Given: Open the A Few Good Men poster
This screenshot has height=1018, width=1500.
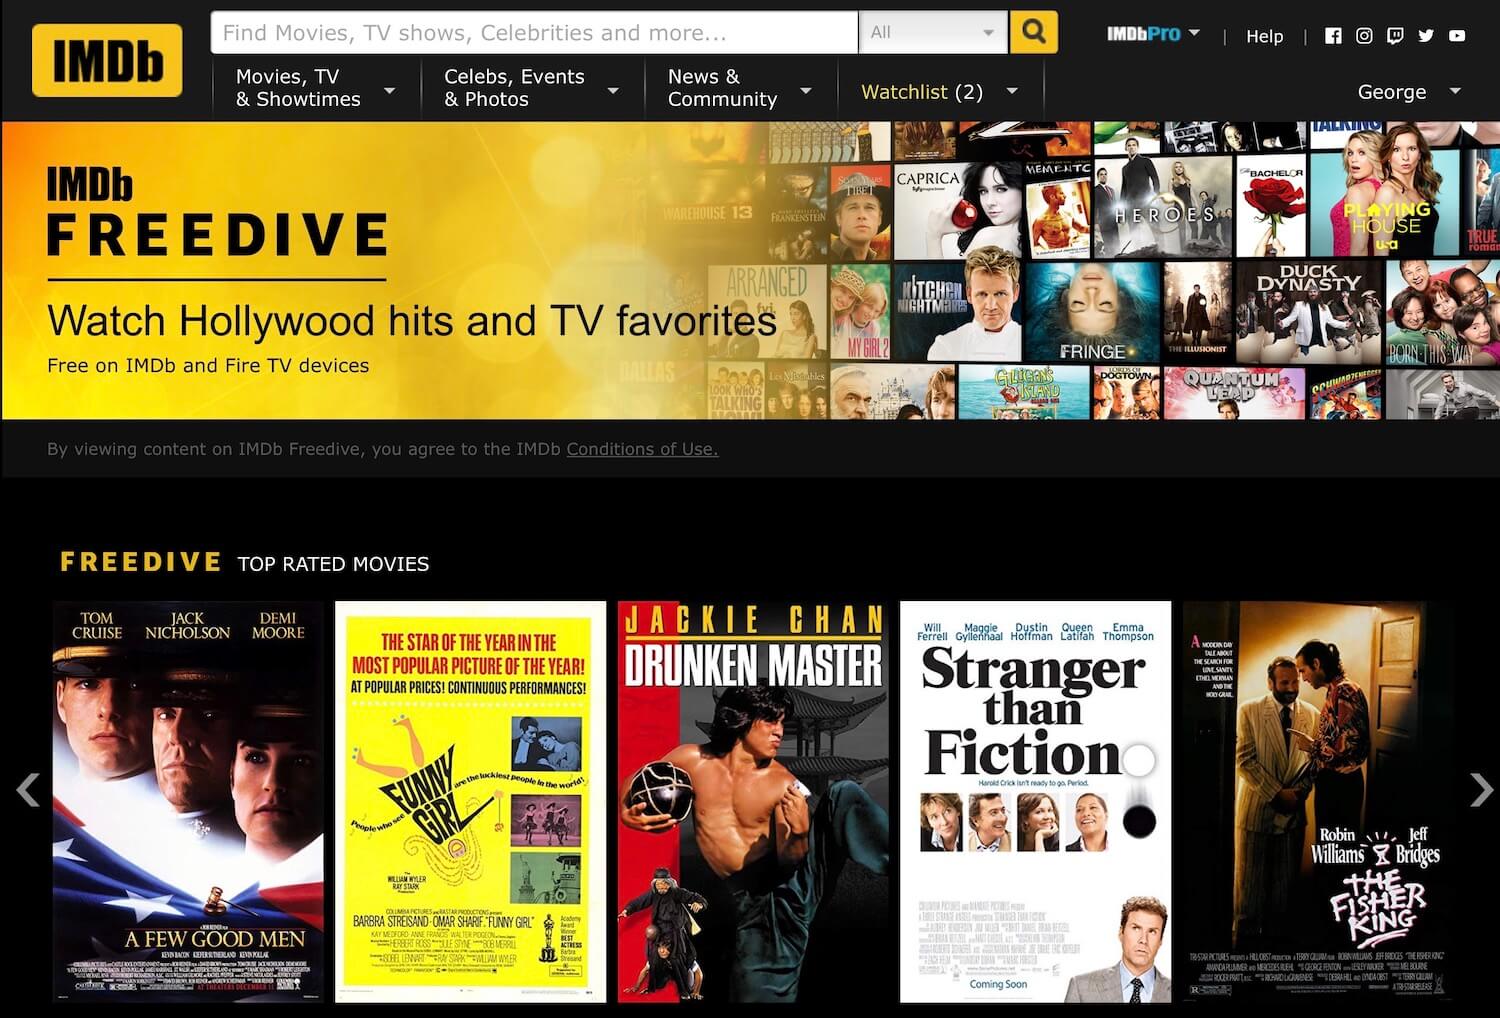Looking at the screenshot, I should coord(188,801).
